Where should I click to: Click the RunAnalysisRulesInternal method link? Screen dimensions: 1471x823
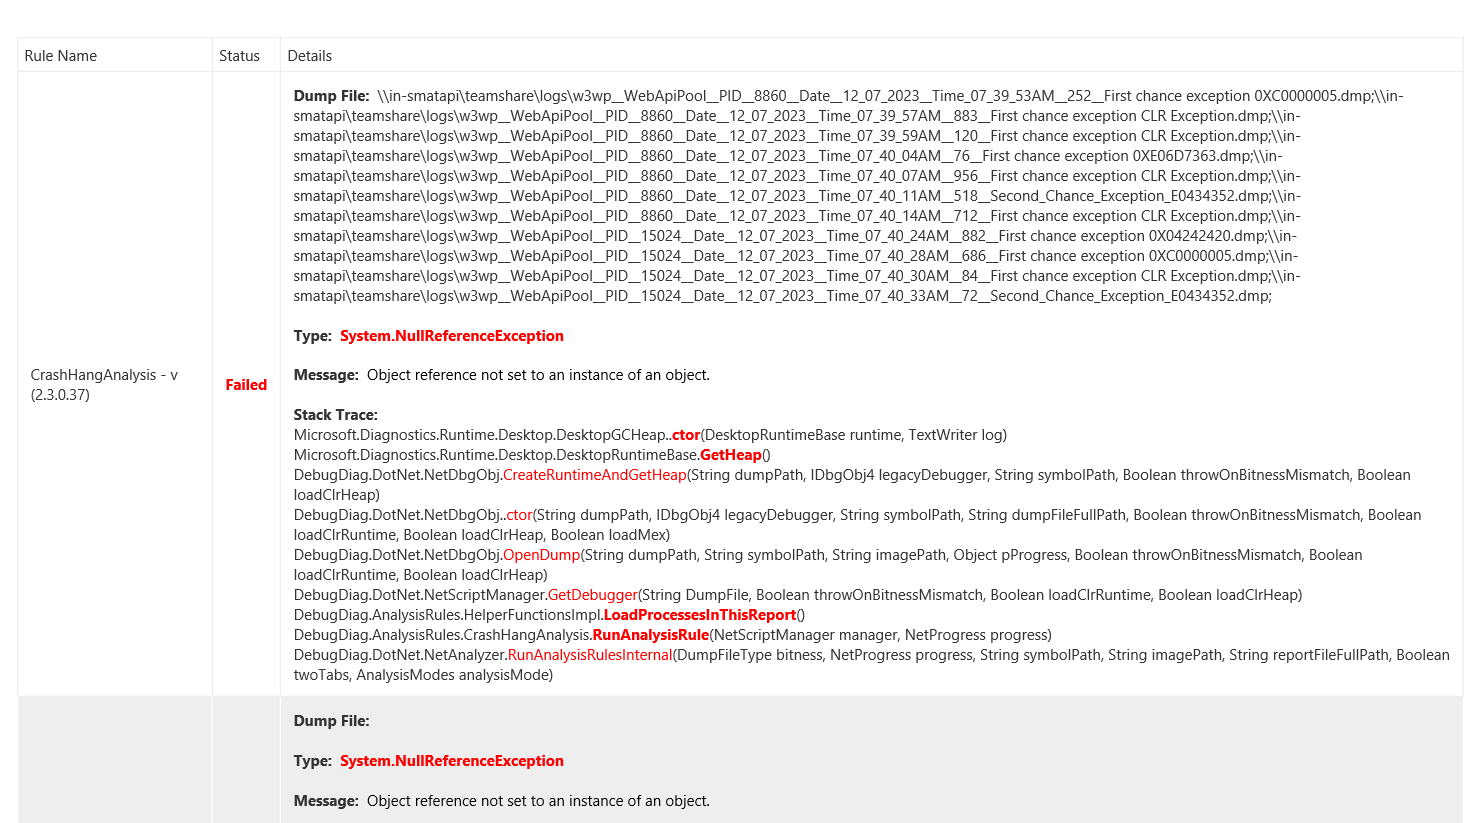592,654
